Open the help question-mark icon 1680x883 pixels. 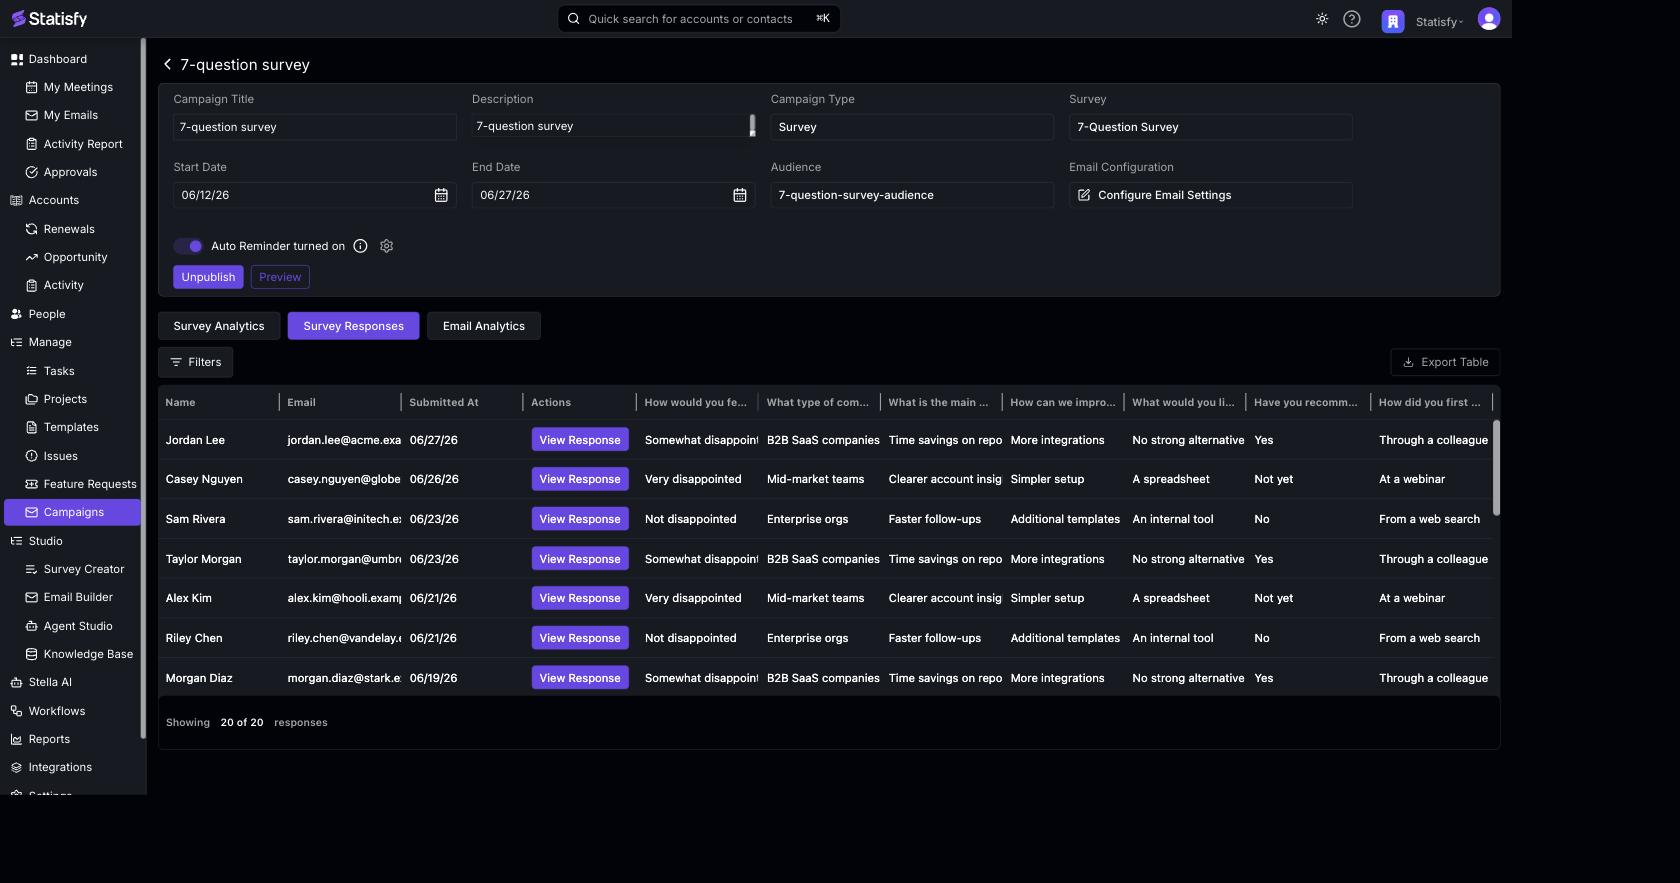tap(1352, 19)
